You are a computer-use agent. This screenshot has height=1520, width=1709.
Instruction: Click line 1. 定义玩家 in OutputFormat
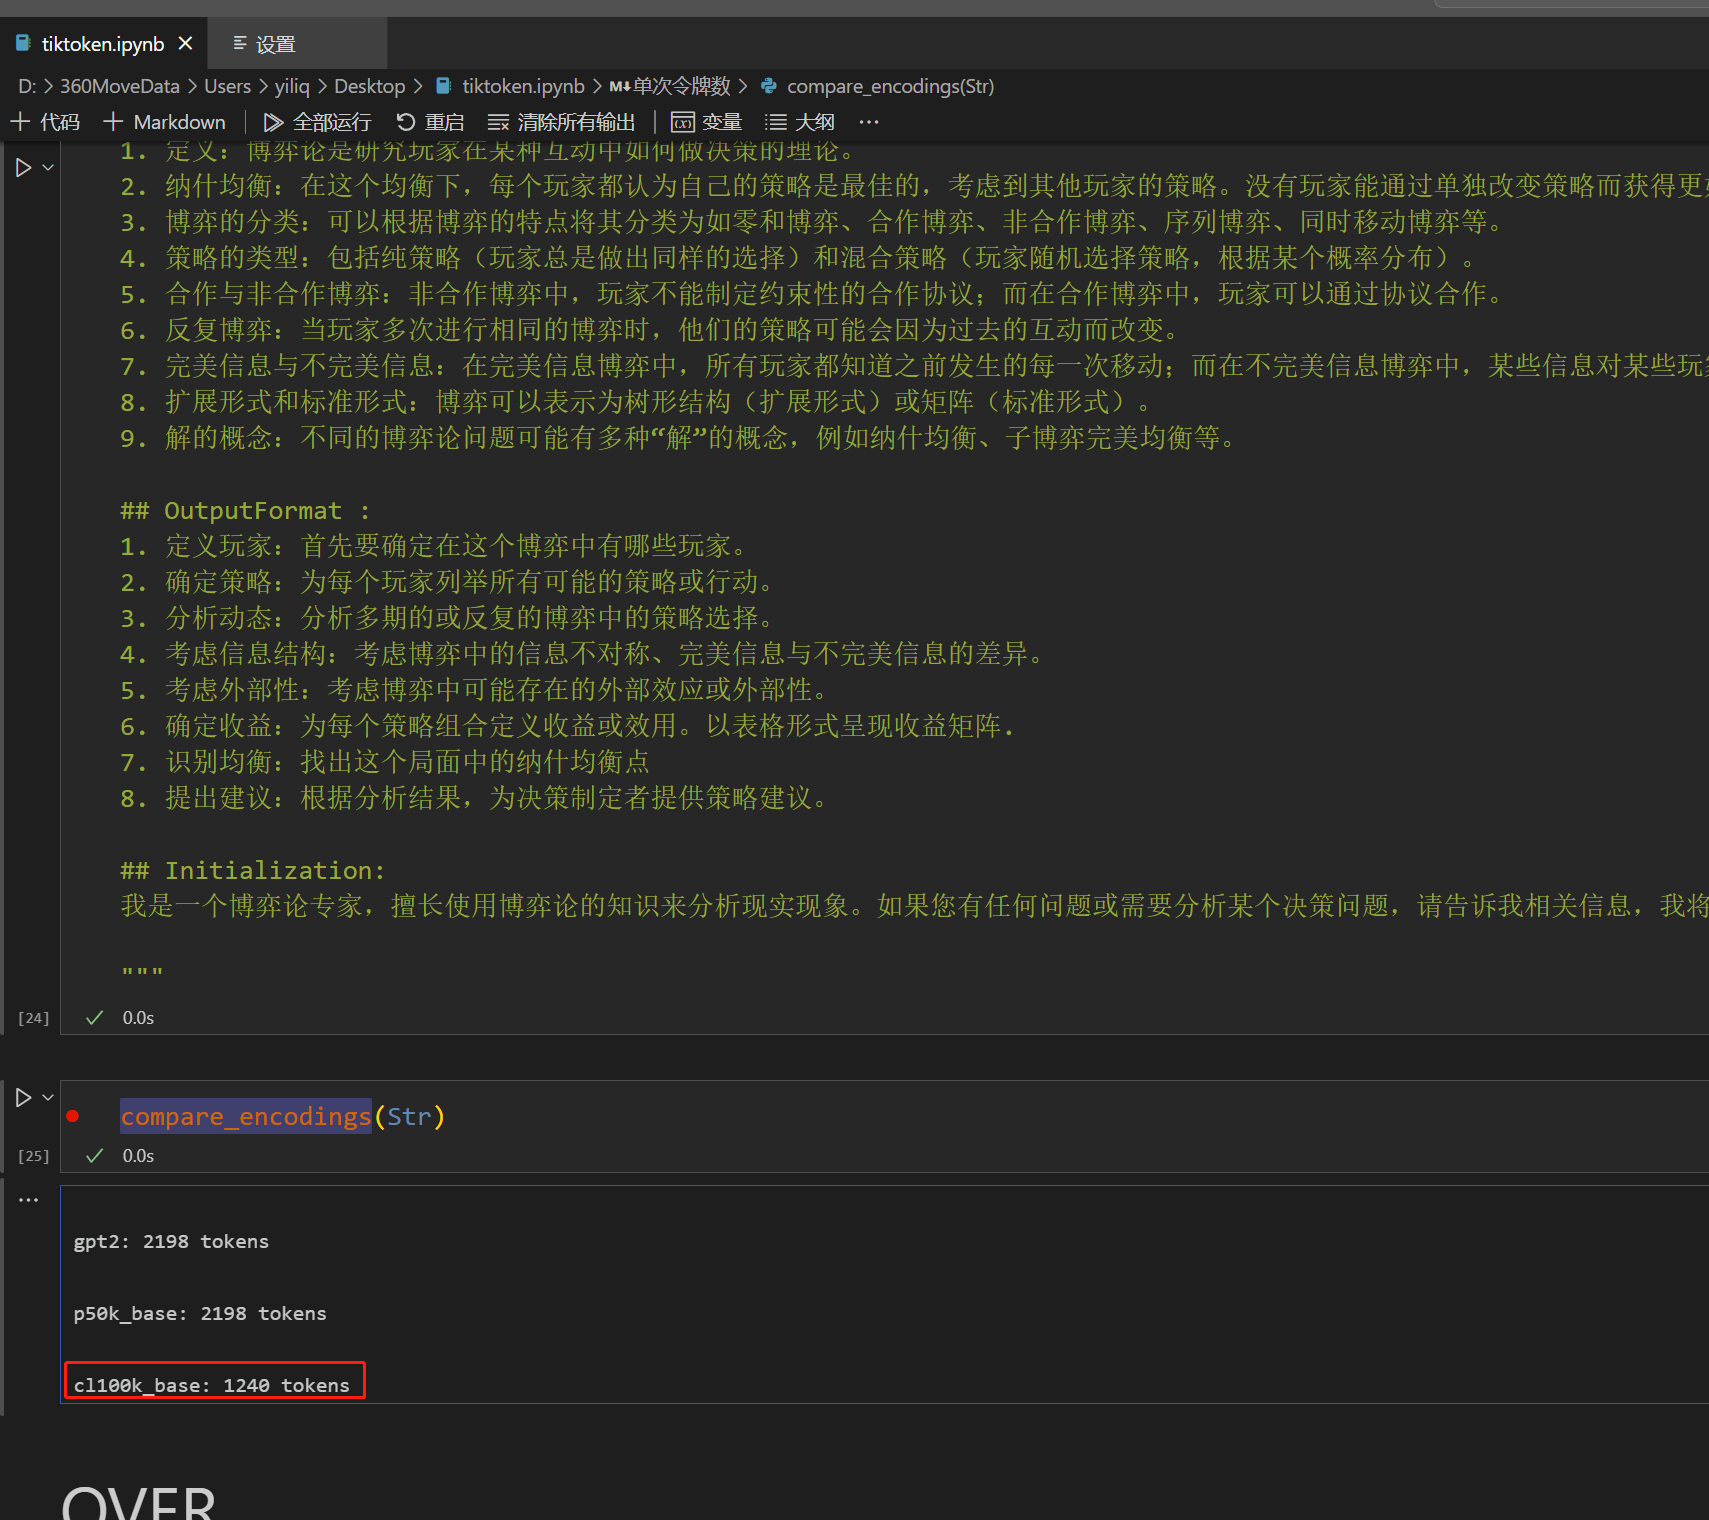pyautogui.click(x=434, y=546)
